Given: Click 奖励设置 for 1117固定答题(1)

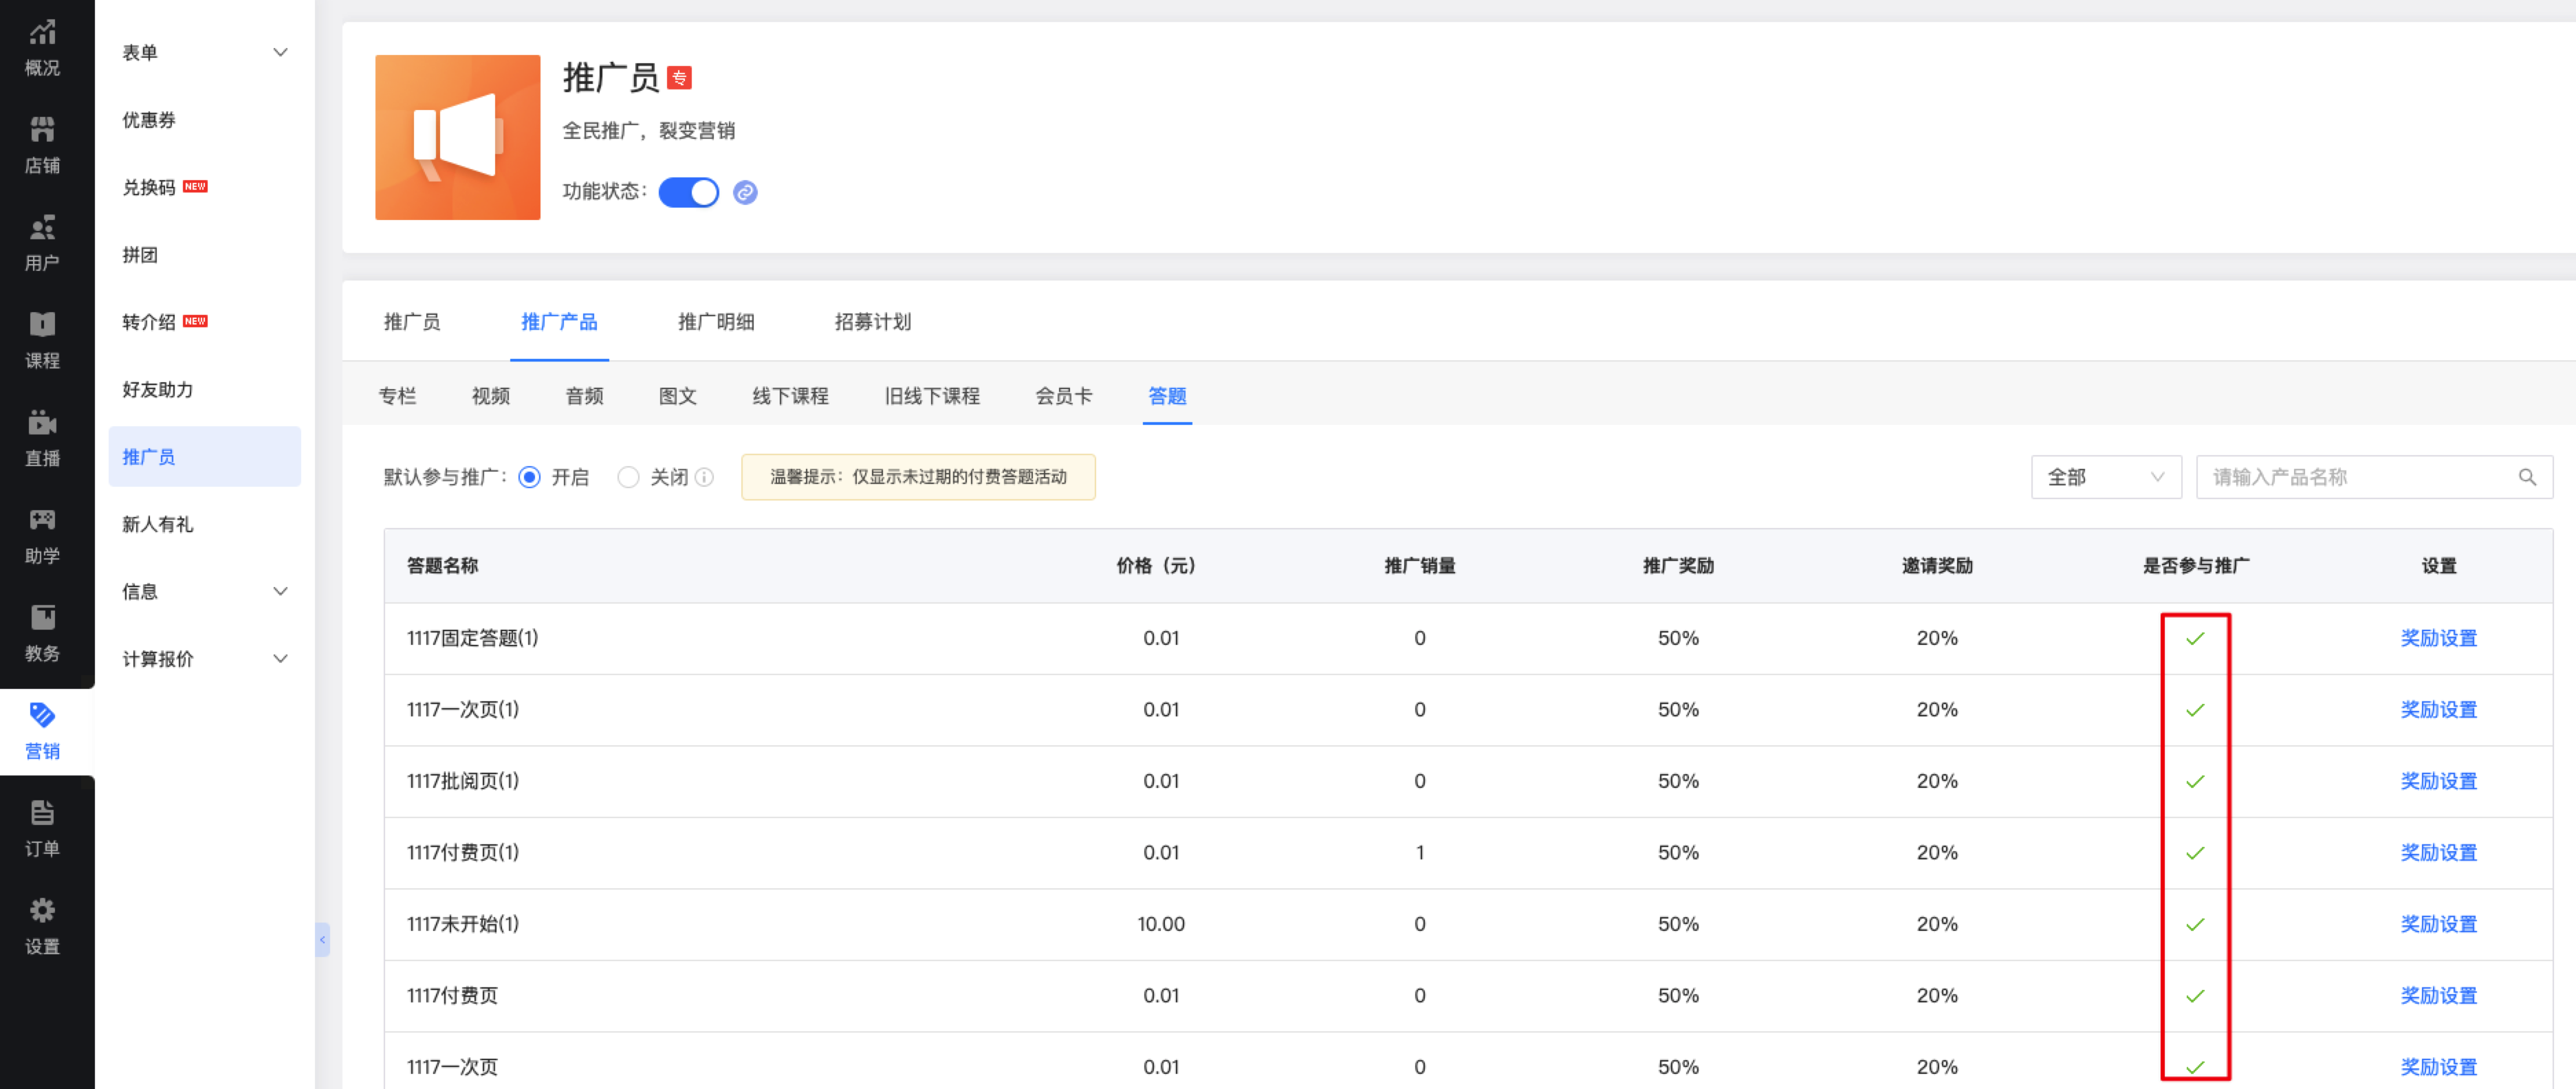Looking at the screenshot, I should (x=2439, y=638).
